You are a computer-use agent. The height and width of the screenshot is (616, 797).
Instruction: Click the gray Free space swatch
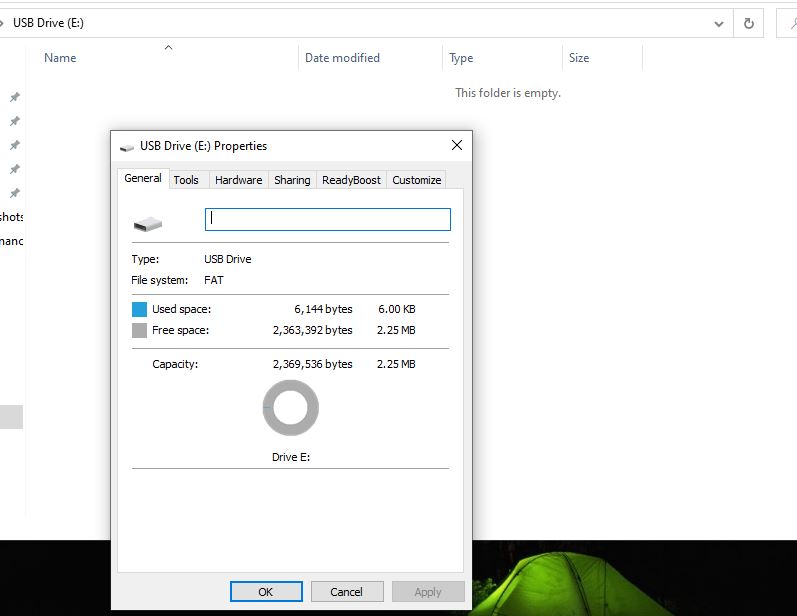(x=139, y=330)
